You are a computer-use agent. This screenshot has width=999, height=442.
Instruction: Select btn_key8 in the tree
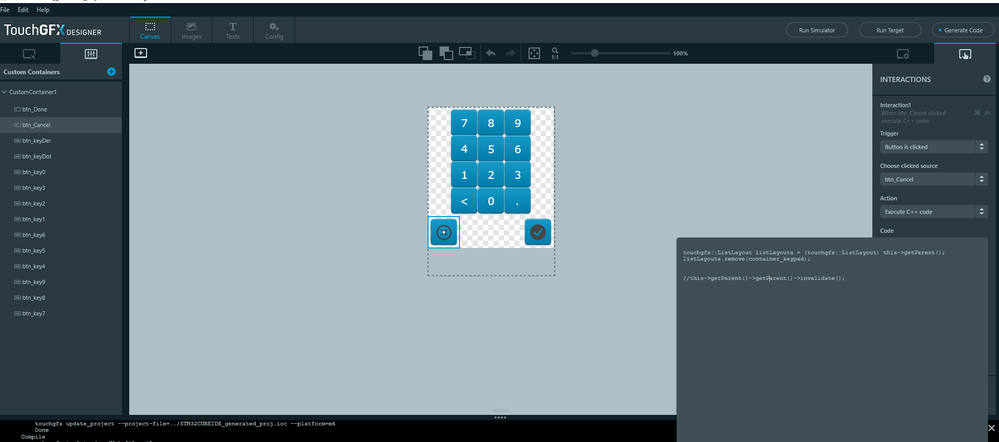(61, 297)
